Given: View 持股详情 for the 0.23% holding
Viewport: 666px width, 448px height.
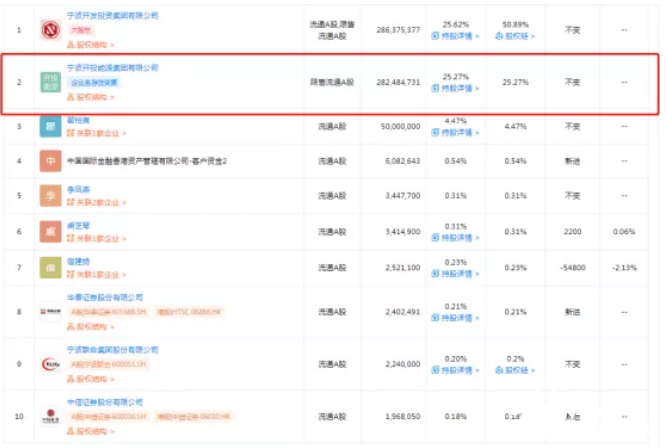Looking at the screenshot, I should tap(455, 274).
